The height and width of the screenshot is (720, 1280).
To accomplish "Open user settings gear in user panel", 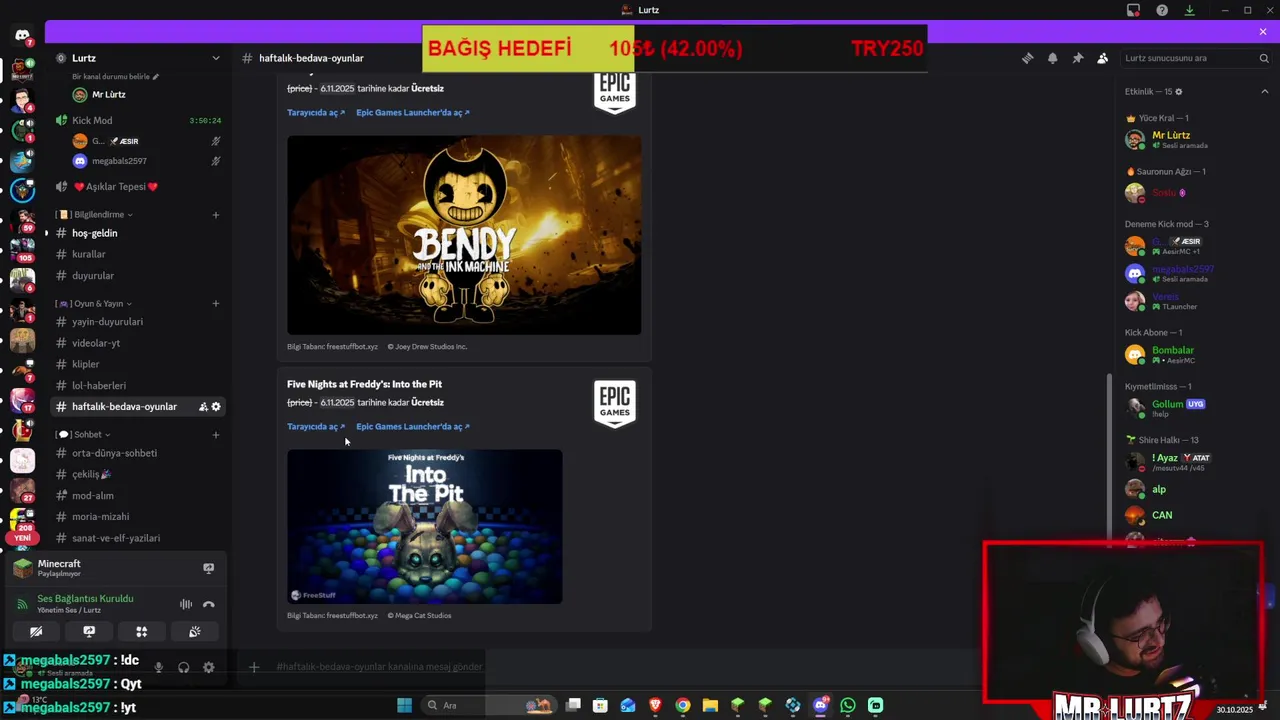I will (208, 667).
